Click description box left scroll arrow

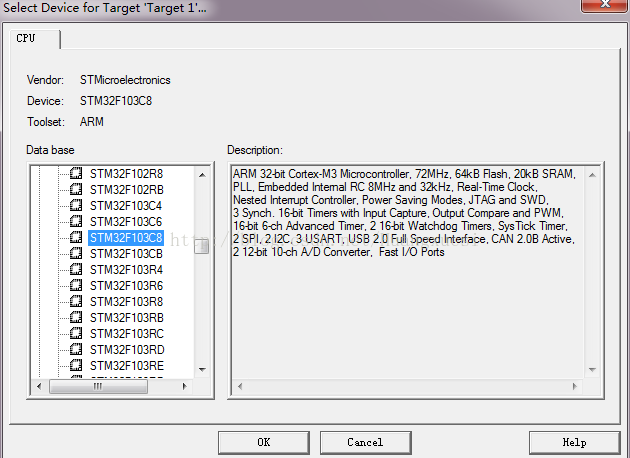(240, 386)
